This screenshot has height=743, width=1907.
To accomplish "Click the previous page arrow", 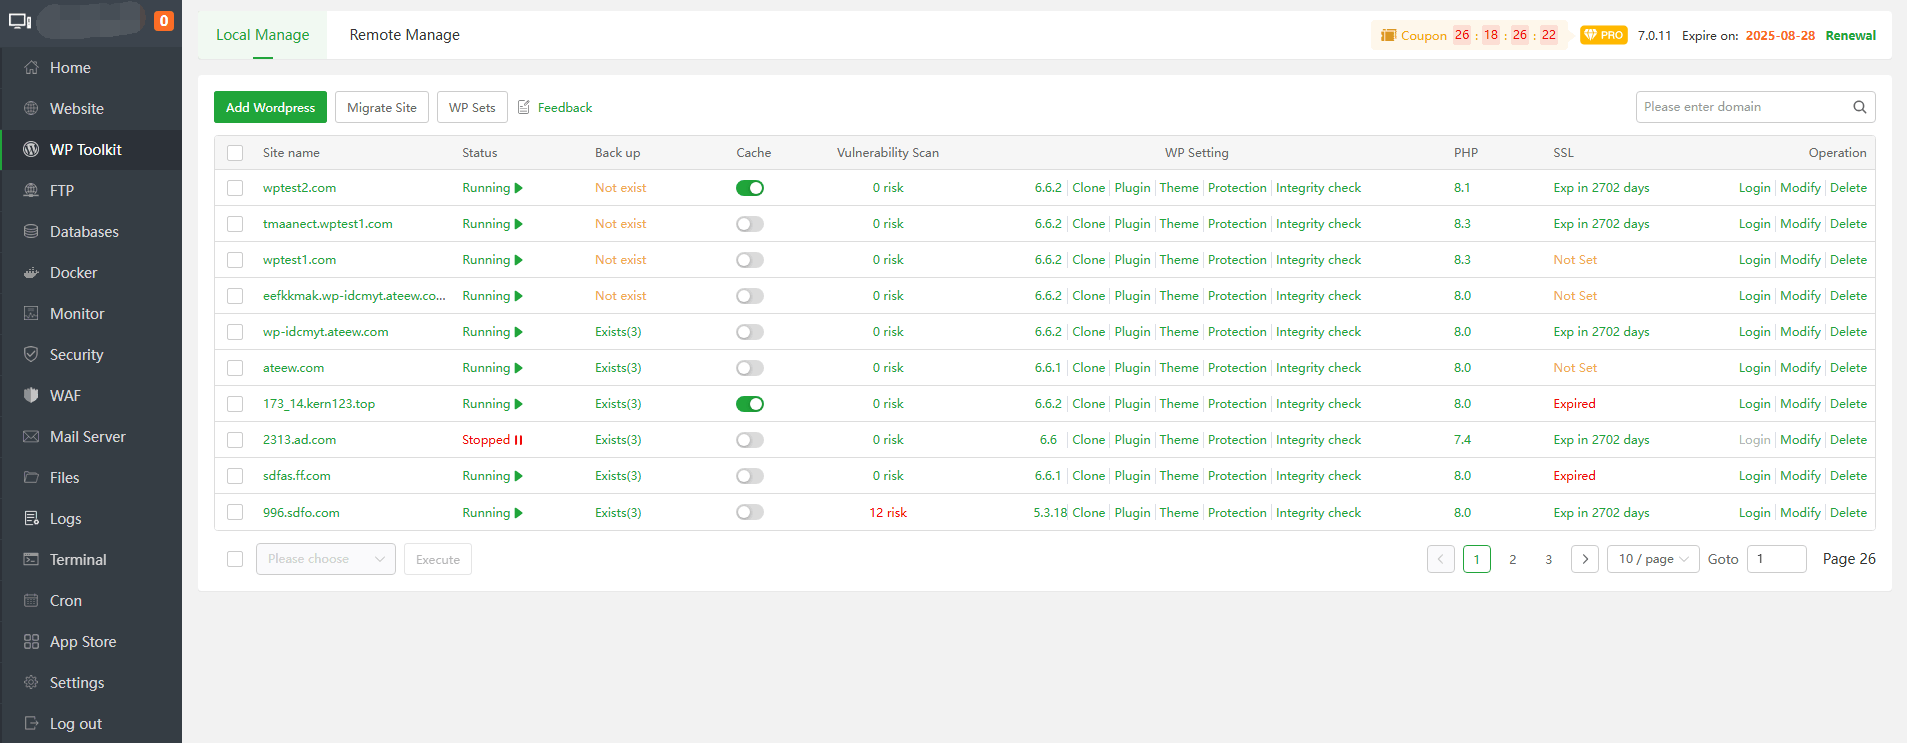I will (1441, 559).
